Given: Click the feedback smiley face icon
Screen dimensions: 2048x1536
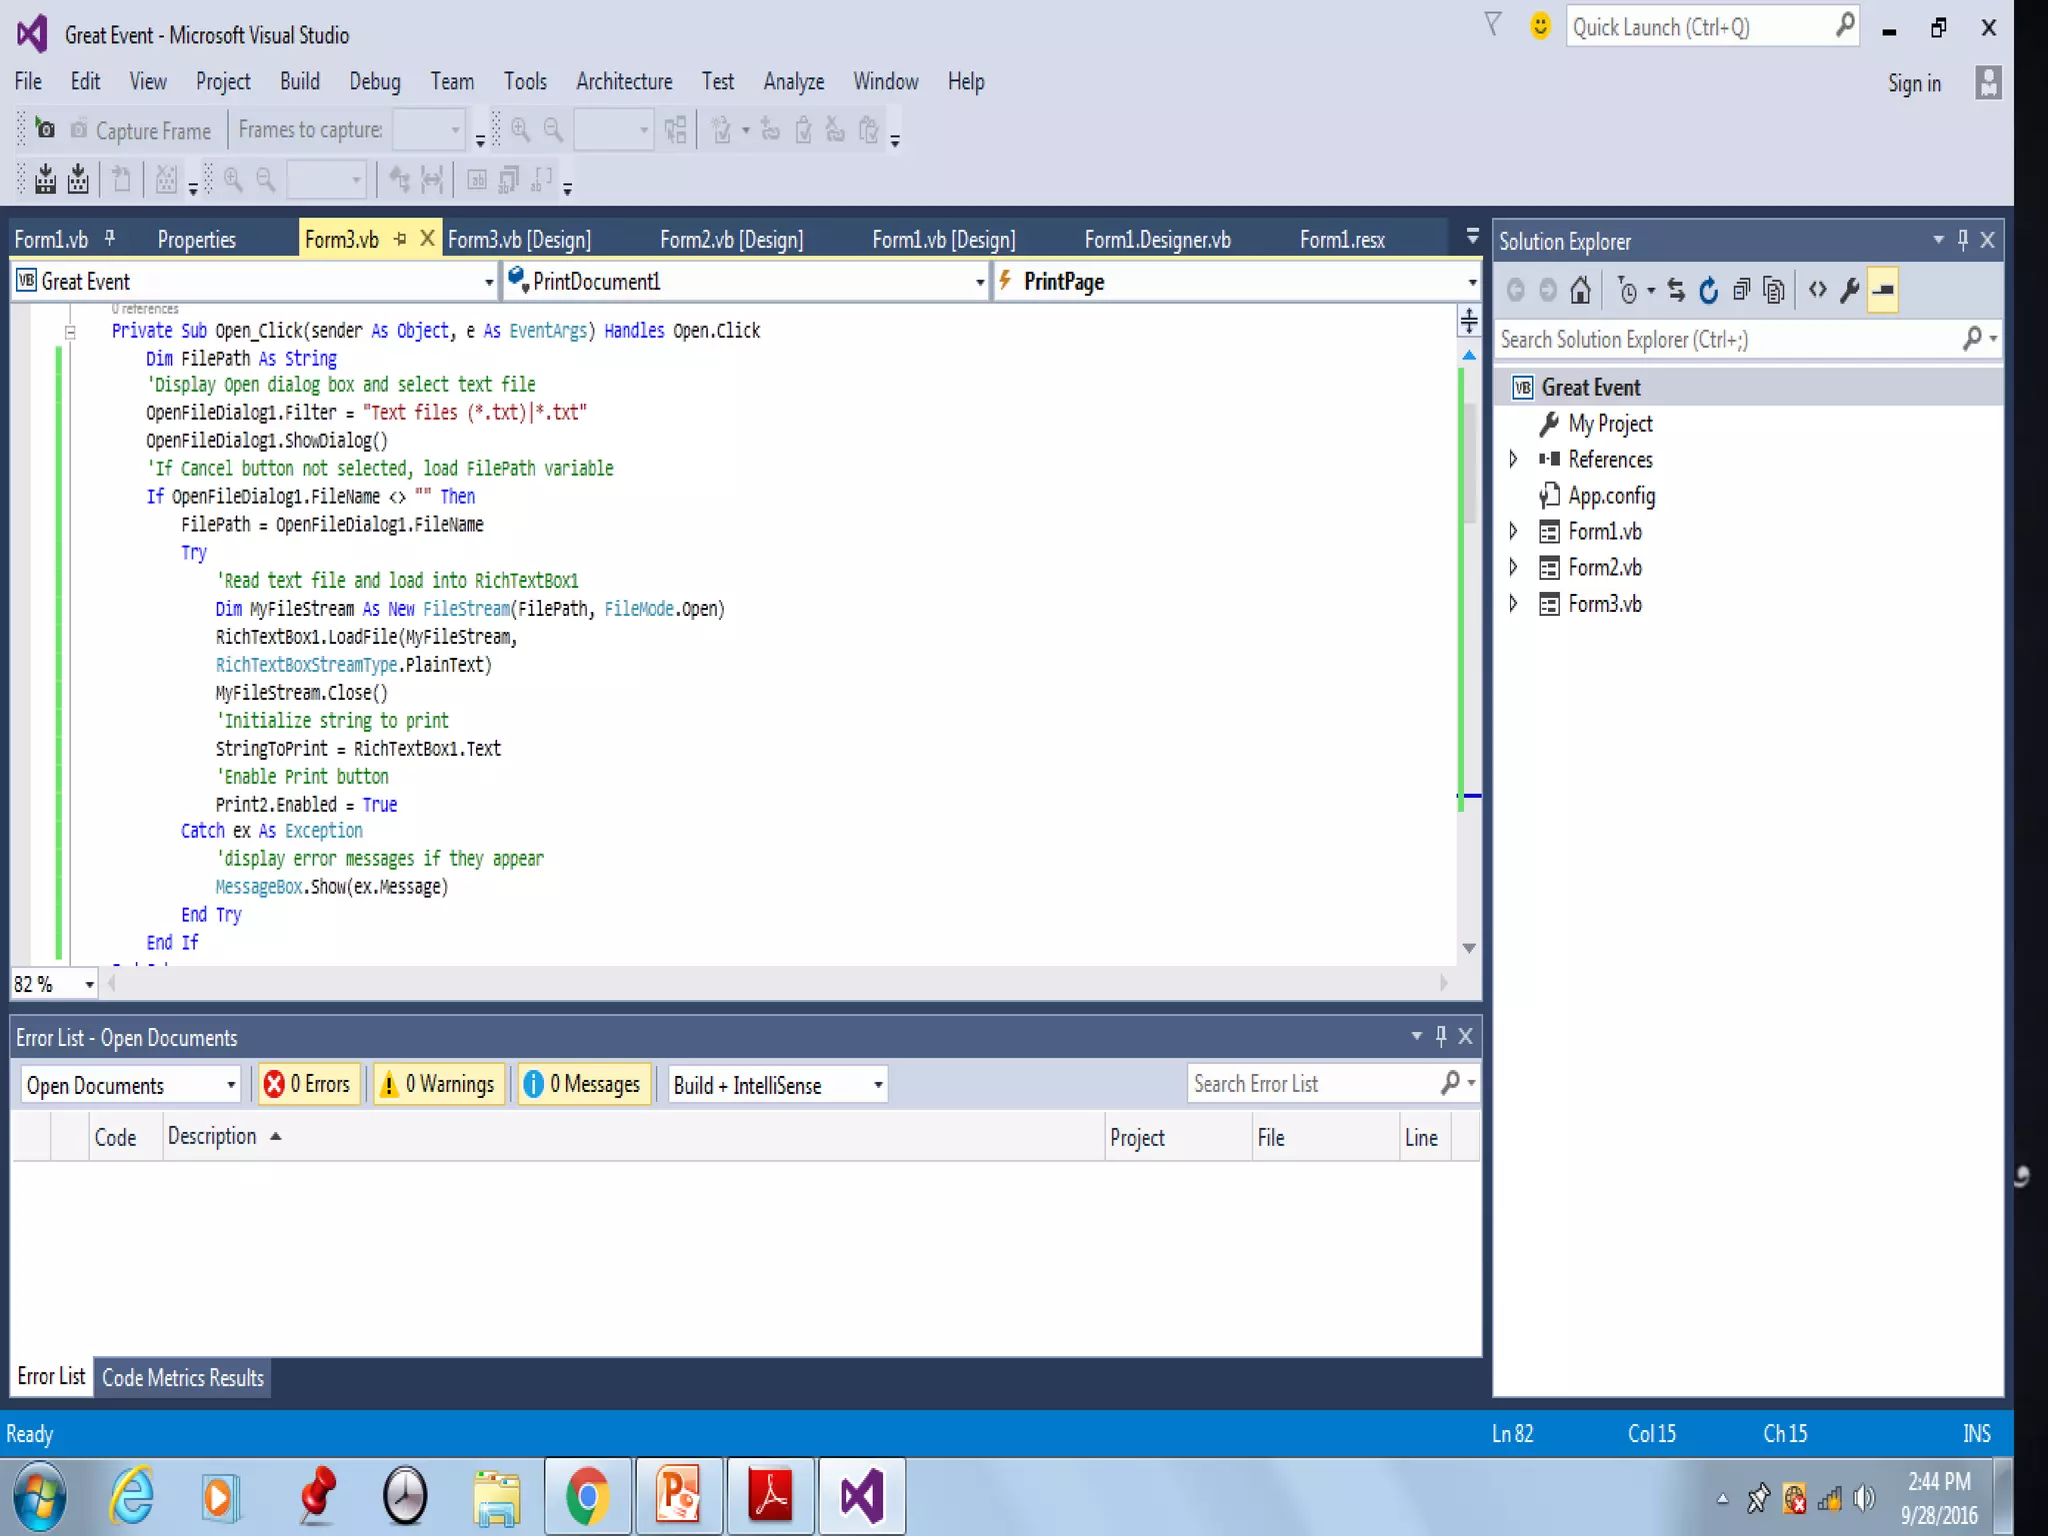Looking at the screenshot, I should [x=1540, y=26].
